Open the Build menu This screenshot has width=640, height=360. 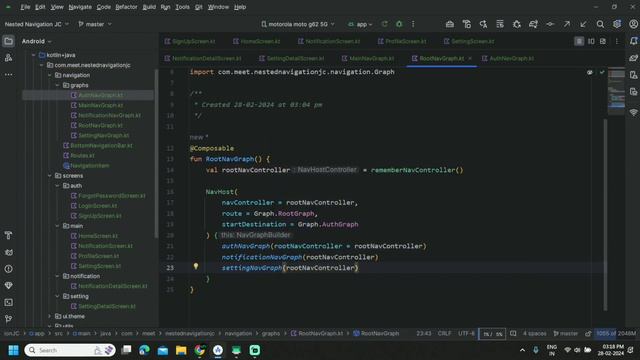(x=149, y=7)
